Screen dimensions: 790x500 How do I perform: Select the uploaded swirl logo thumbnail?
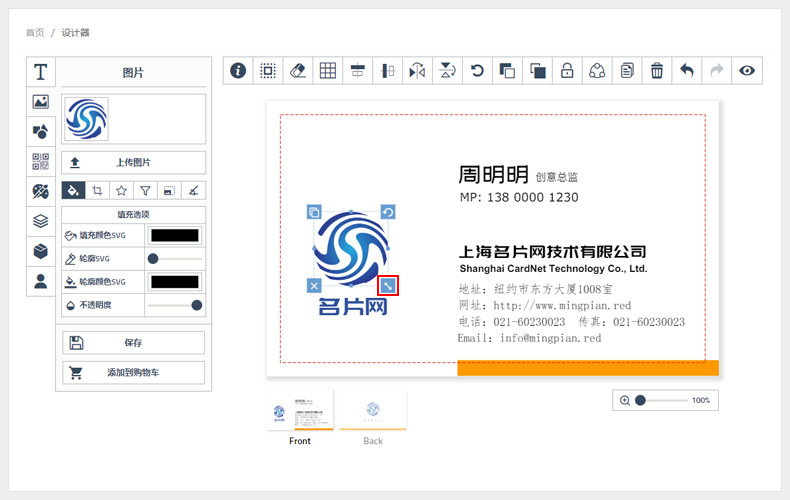(87, 119)
